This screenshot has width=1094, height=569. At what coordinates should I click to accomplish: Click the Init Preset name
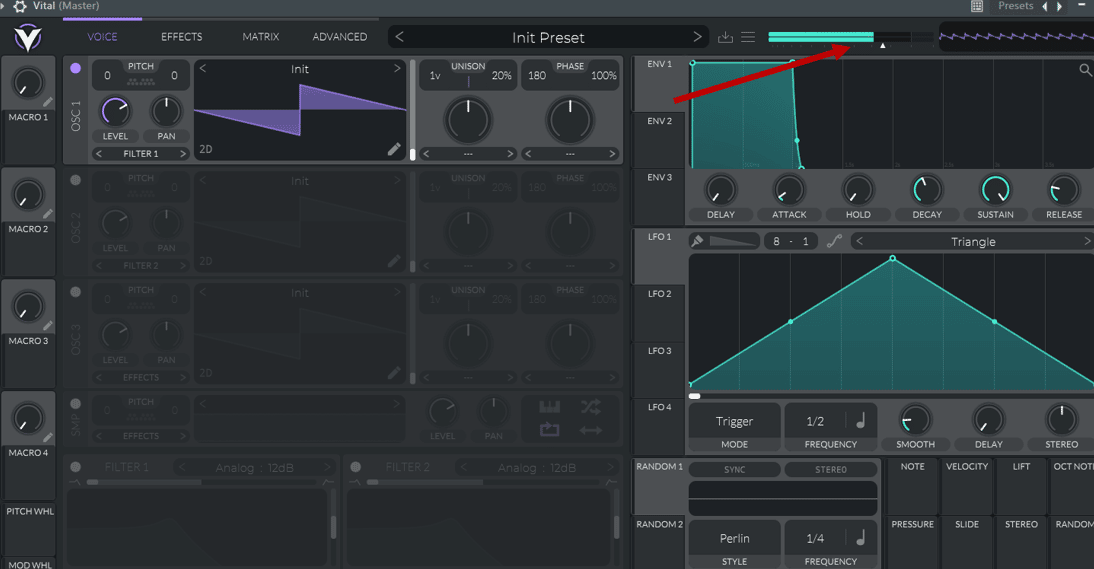click(x=548, y=38)
